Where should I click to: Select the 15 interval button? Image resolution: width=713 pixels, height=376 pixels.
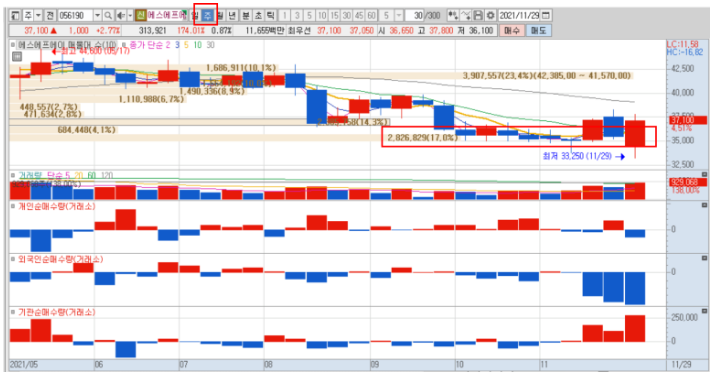(334, 15)
